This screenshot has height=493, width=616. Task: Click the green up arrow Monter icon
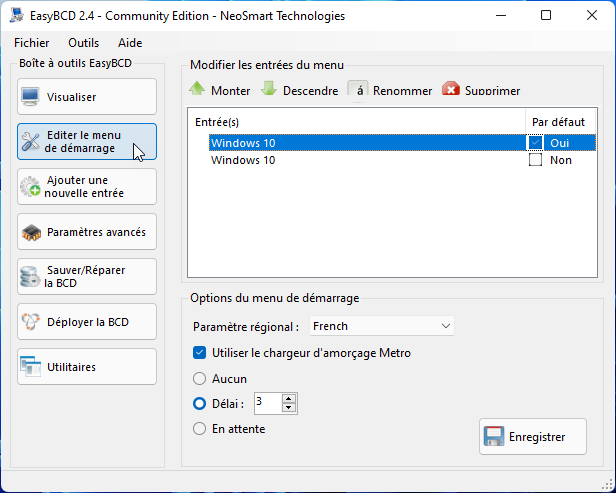pyautogui.click(x=197, y=88)
